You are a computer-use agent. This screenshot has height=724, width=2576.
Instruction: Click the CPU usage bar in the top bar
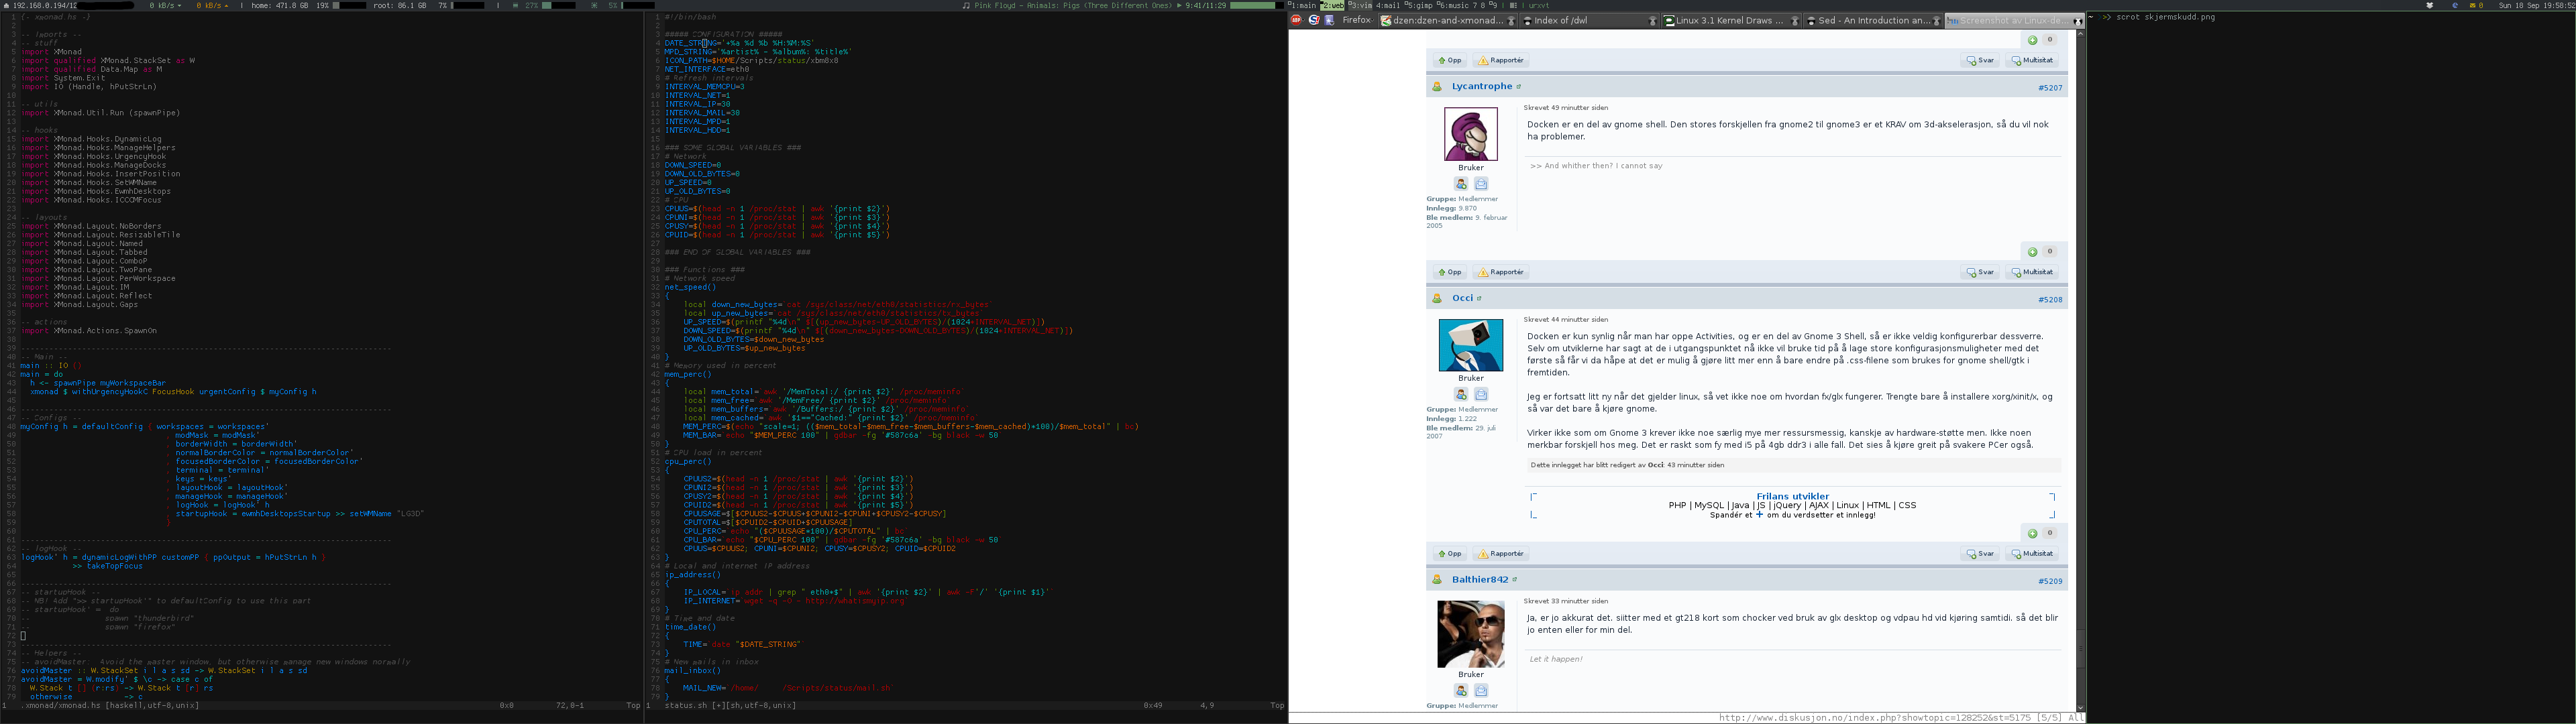coord(638,5)
